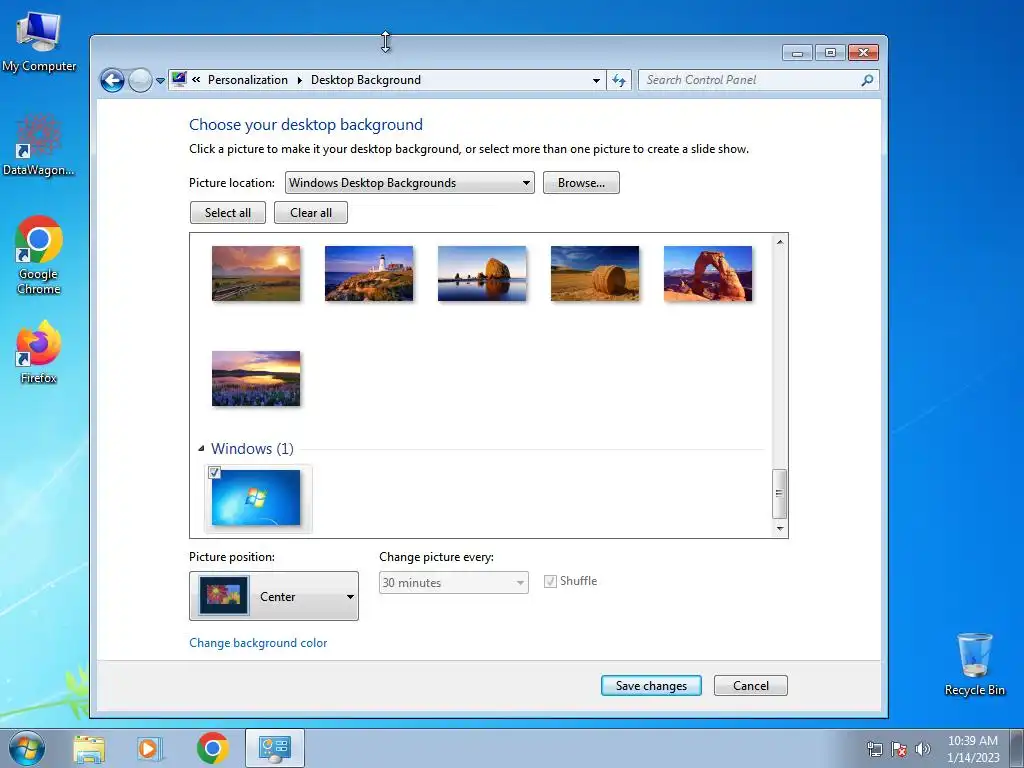The image size is (1024, 768).
Task: Close the Desktop Background window
Action: point(863,53)
